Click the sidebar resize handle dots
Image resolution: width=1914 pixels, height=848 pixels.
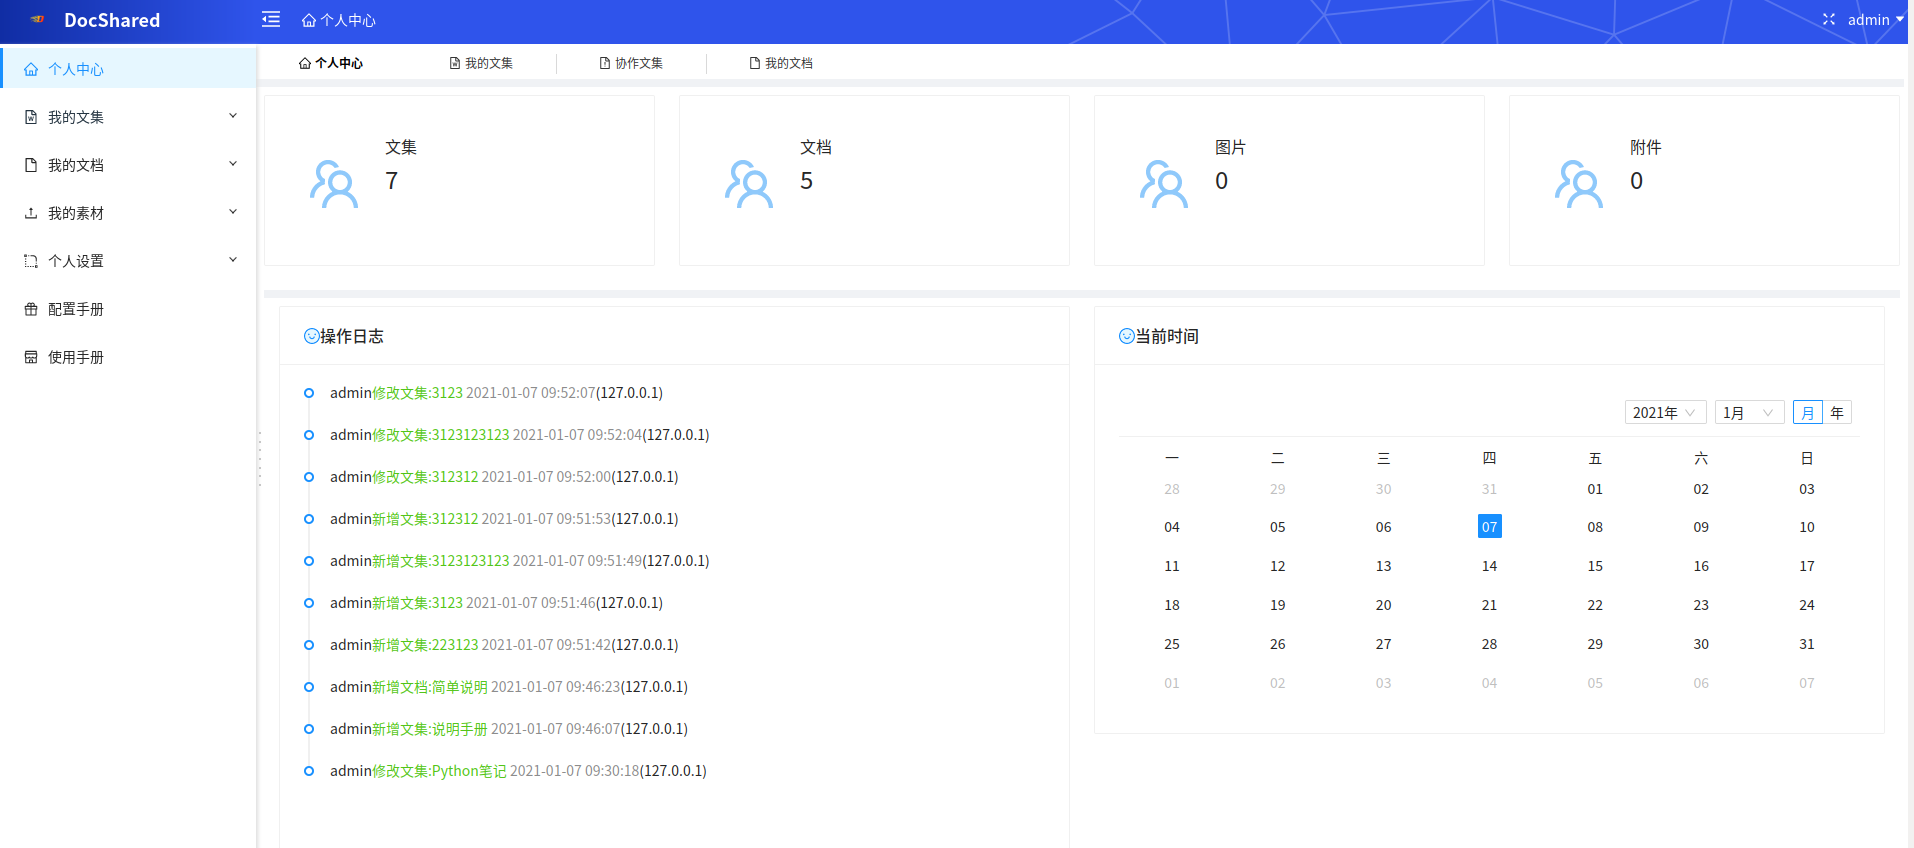260,459
